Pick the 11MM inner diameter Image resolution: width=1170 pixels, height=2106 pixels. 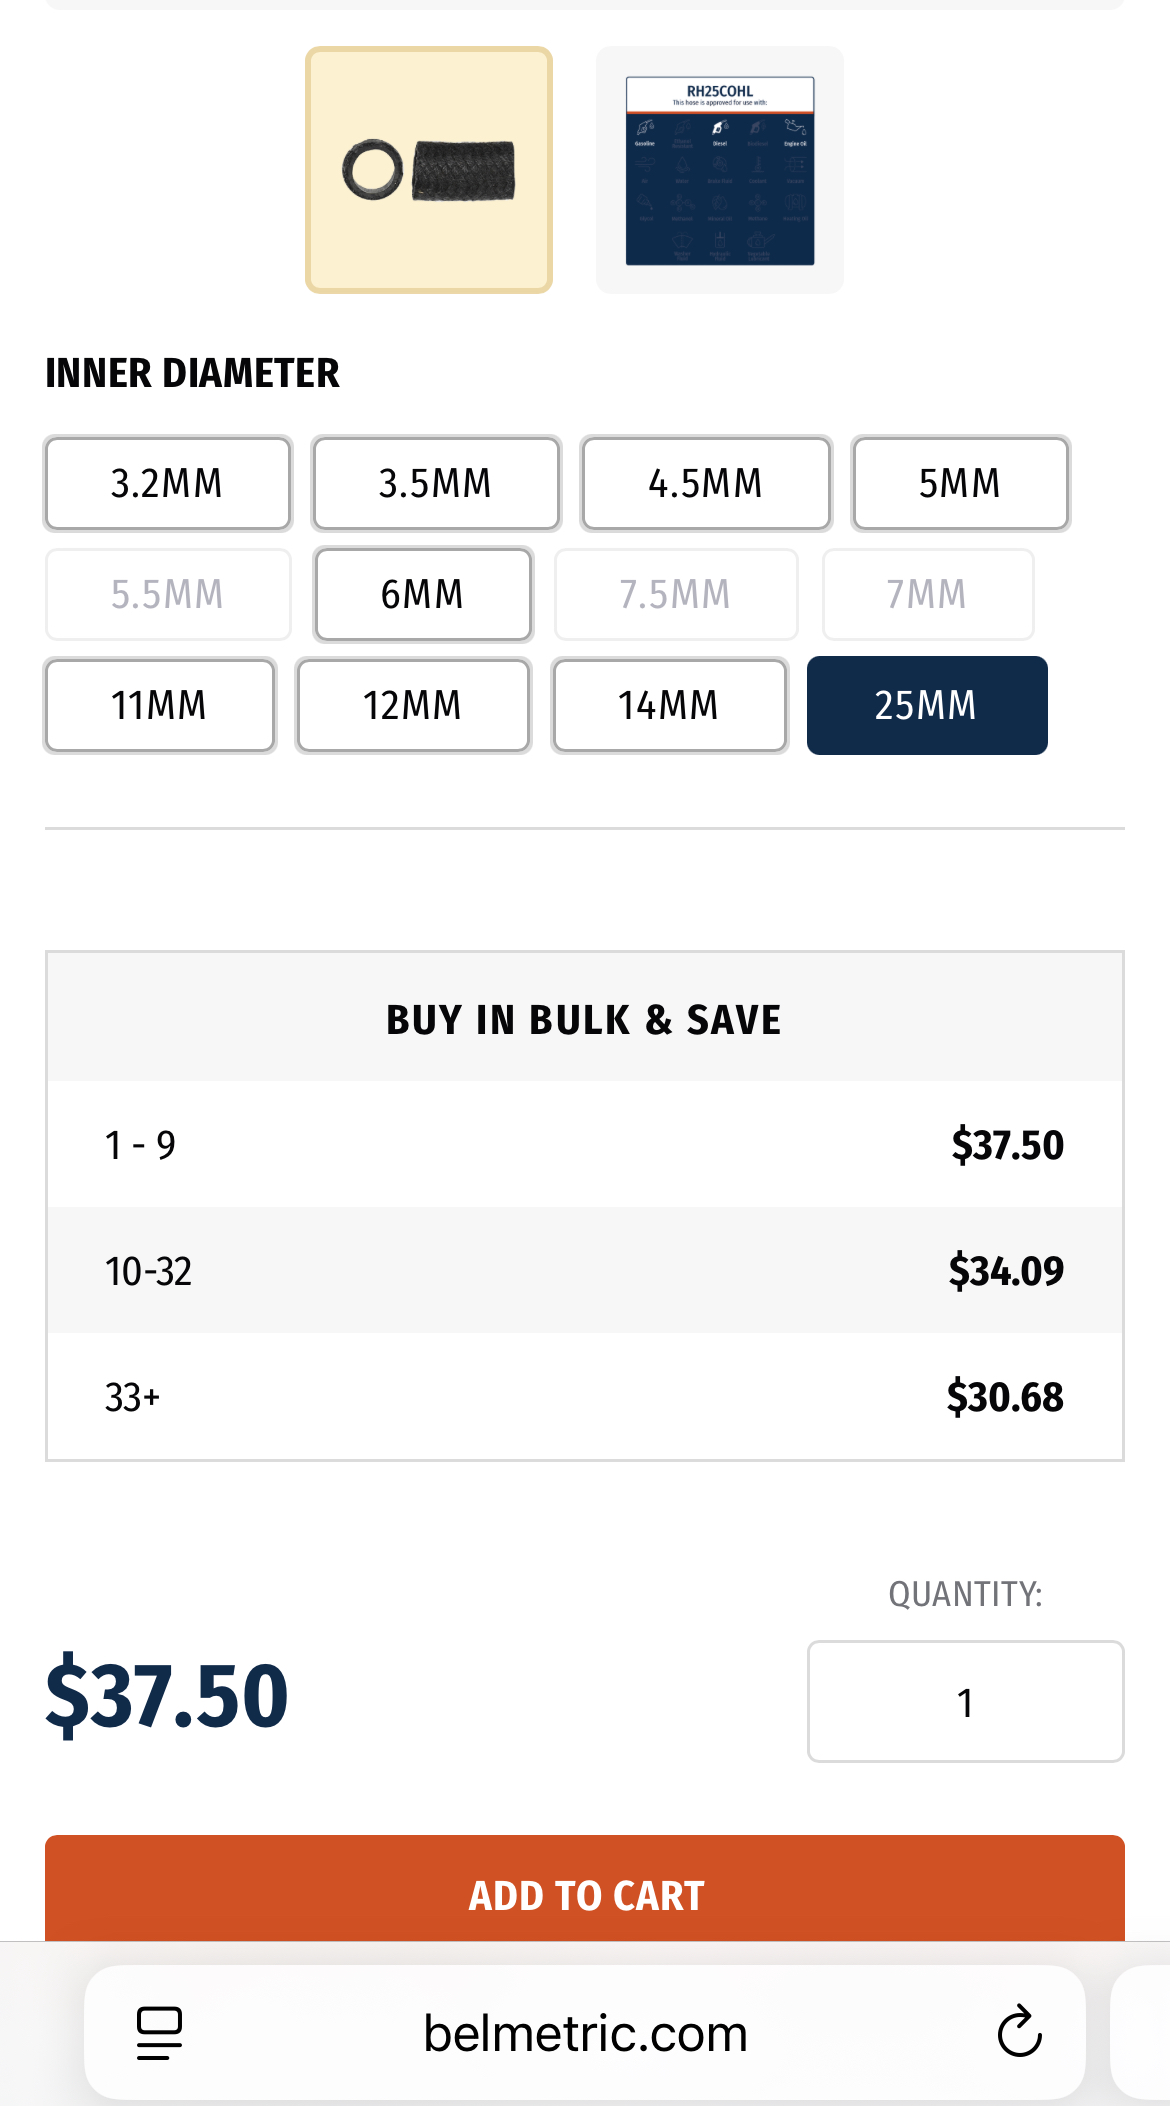160,706
